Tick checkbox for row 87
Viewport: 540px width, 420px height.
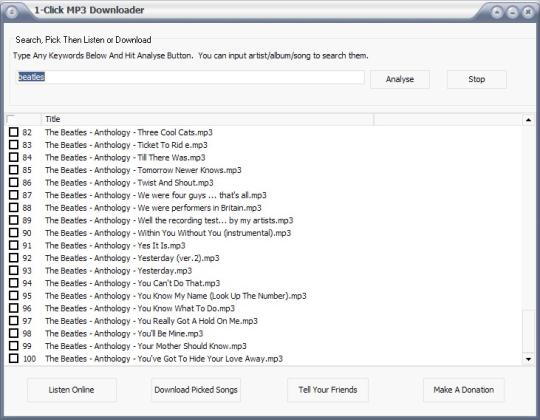[x=14, y=195]
